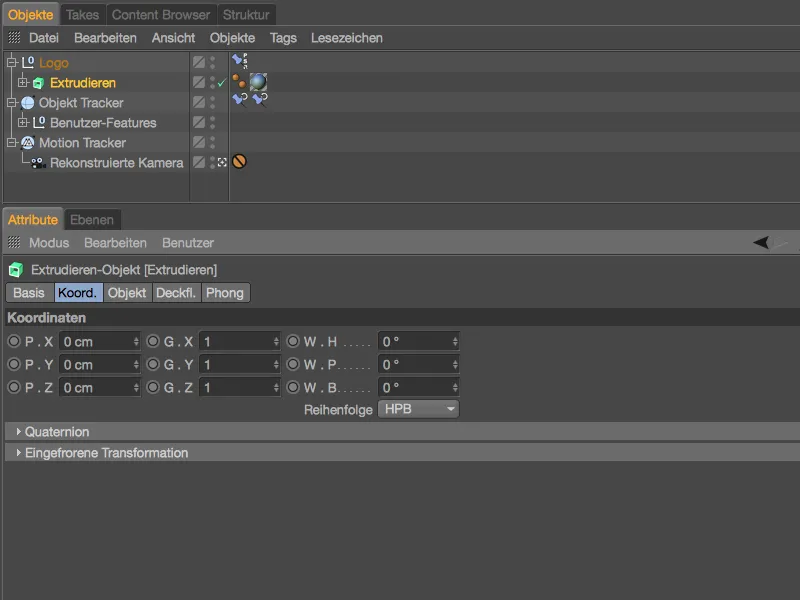The height and width of the screenshot is (600, 800).
Task: Toggle visibility dots for Benutzer-Features
Action: tap(212, 122)
